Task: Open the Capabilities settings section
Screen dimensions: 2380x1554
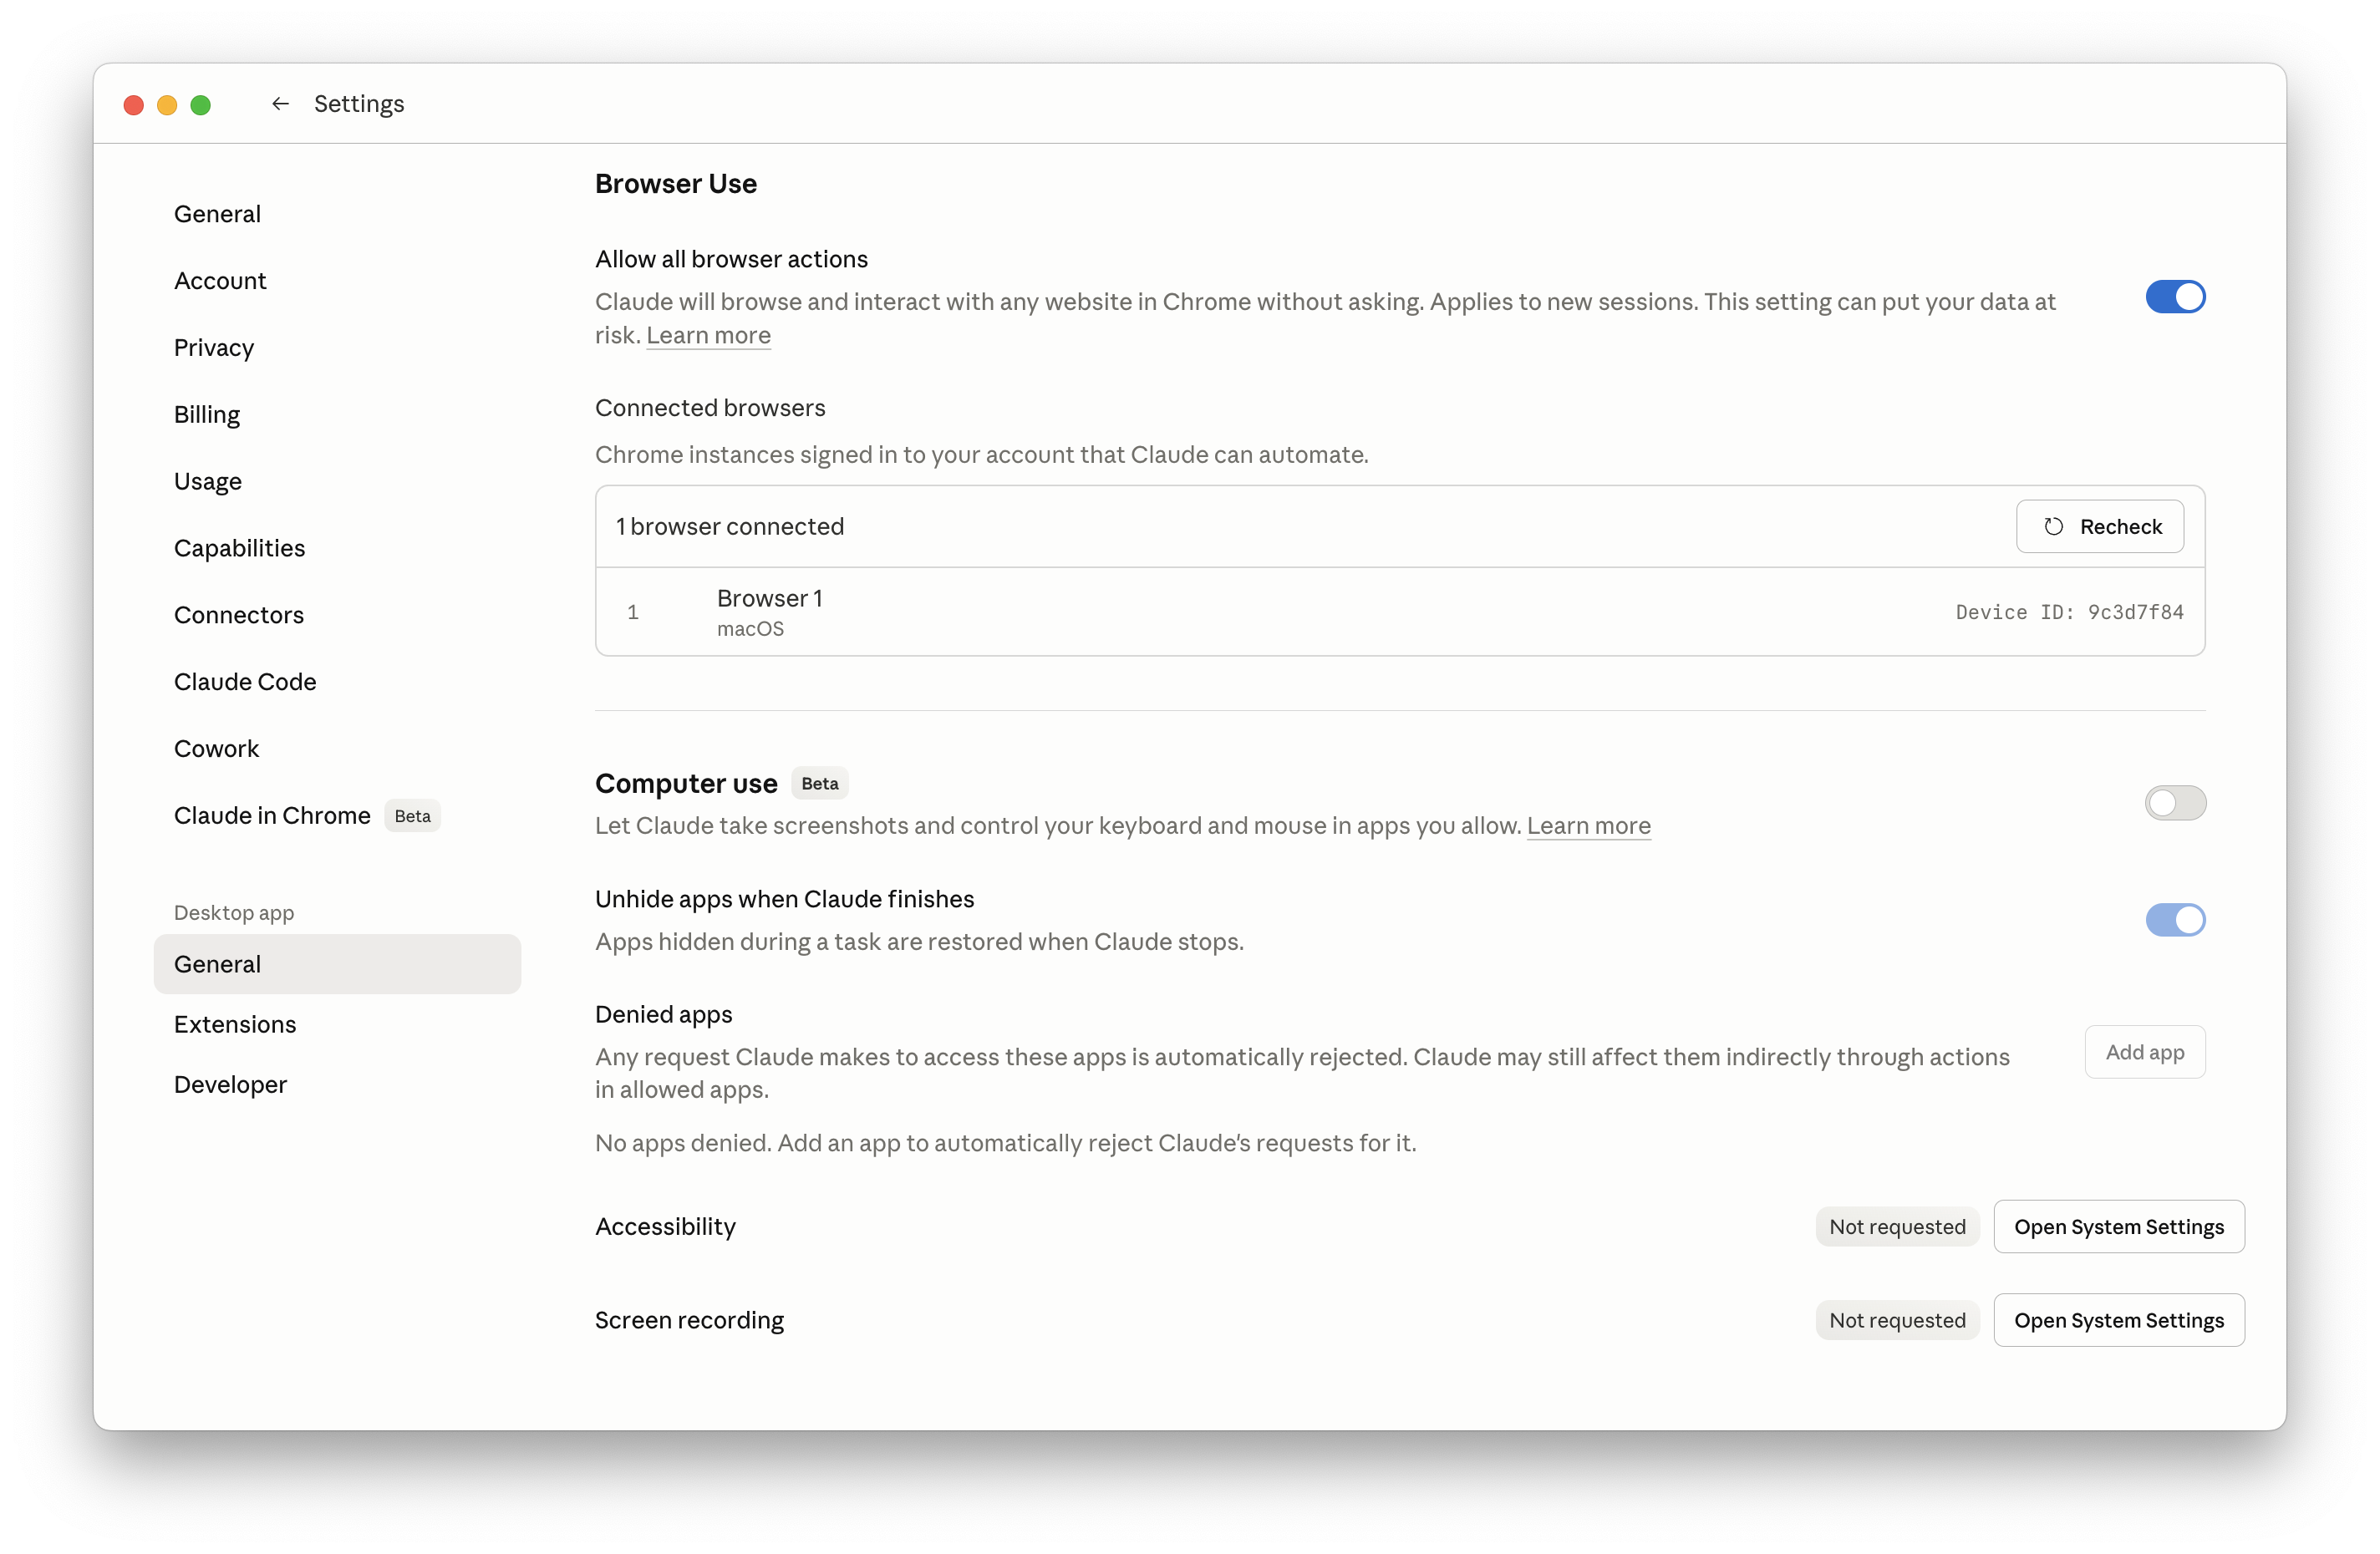Action: click(239, 548)
